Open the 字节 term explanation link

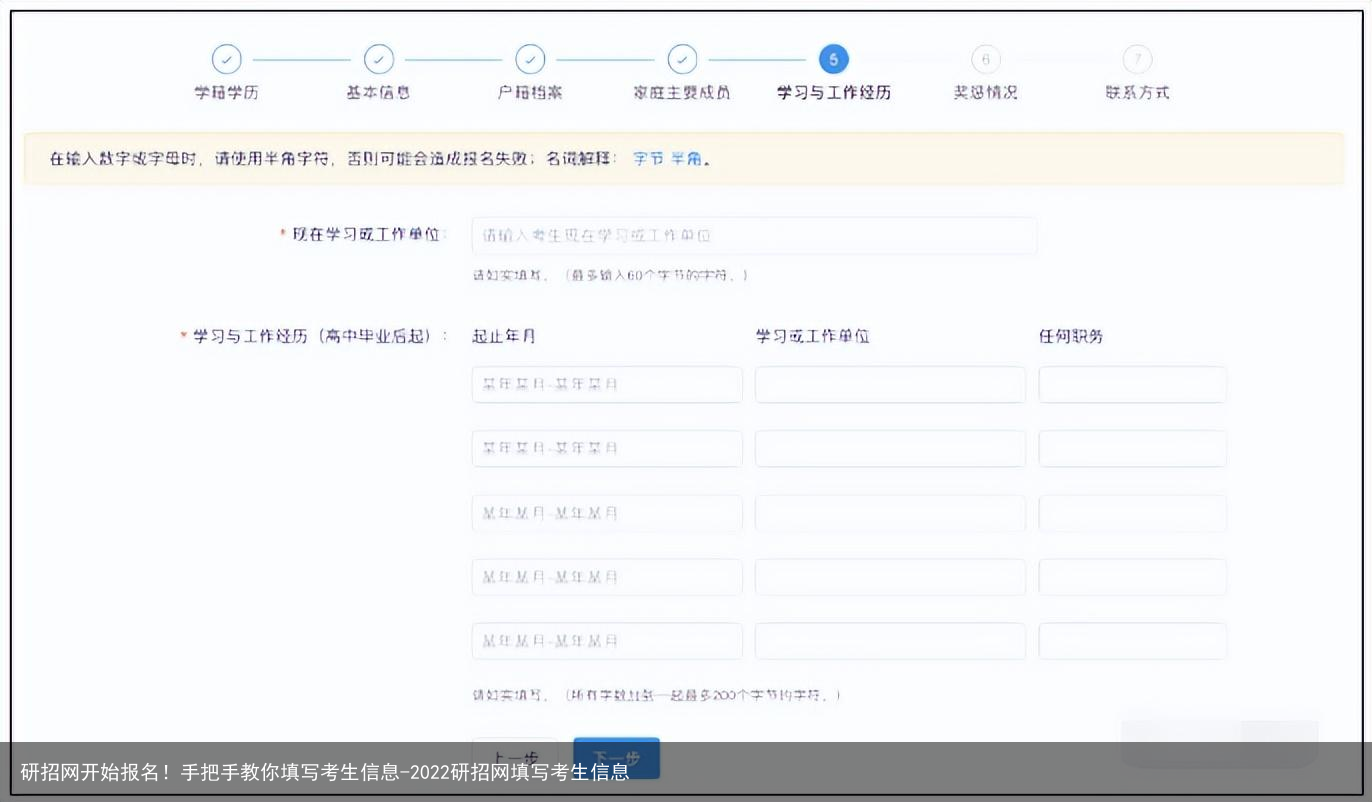[648, 158]
